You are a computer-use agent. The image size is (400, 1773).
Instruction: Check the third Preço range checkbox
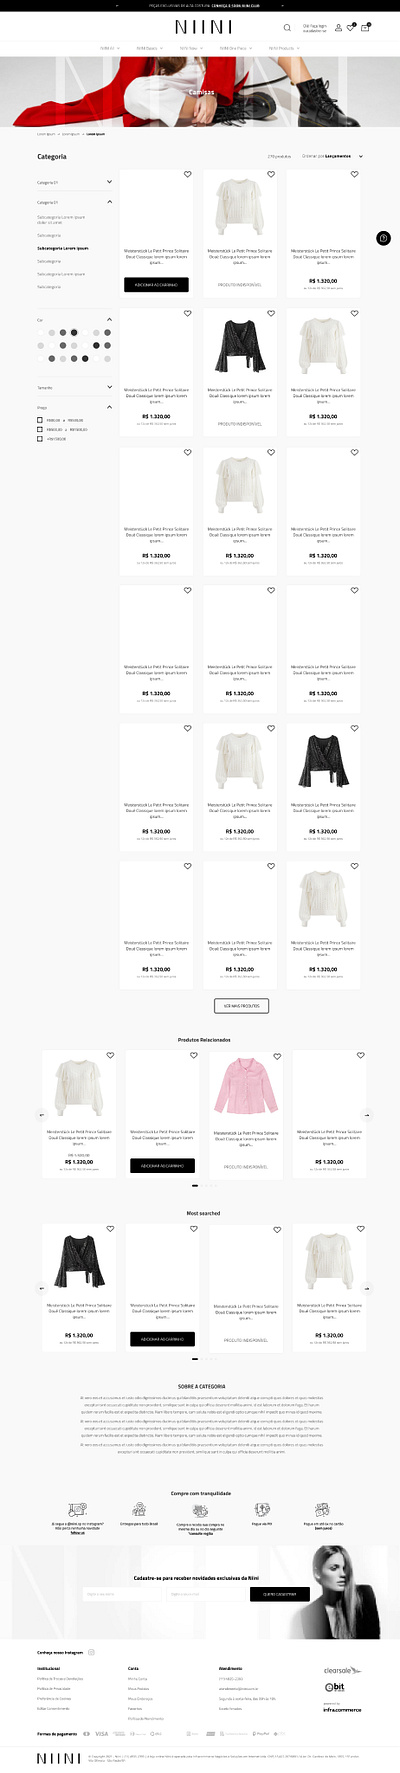[x=40, y=439]
